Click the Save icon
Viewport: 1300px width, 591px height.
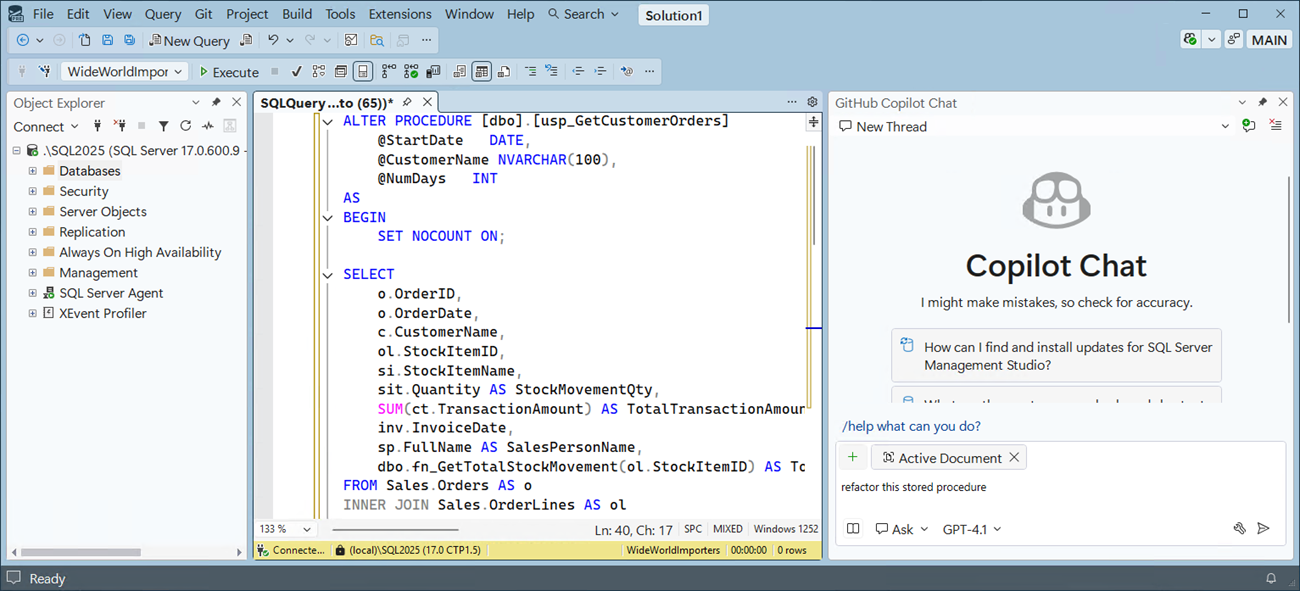click(108, 40)
